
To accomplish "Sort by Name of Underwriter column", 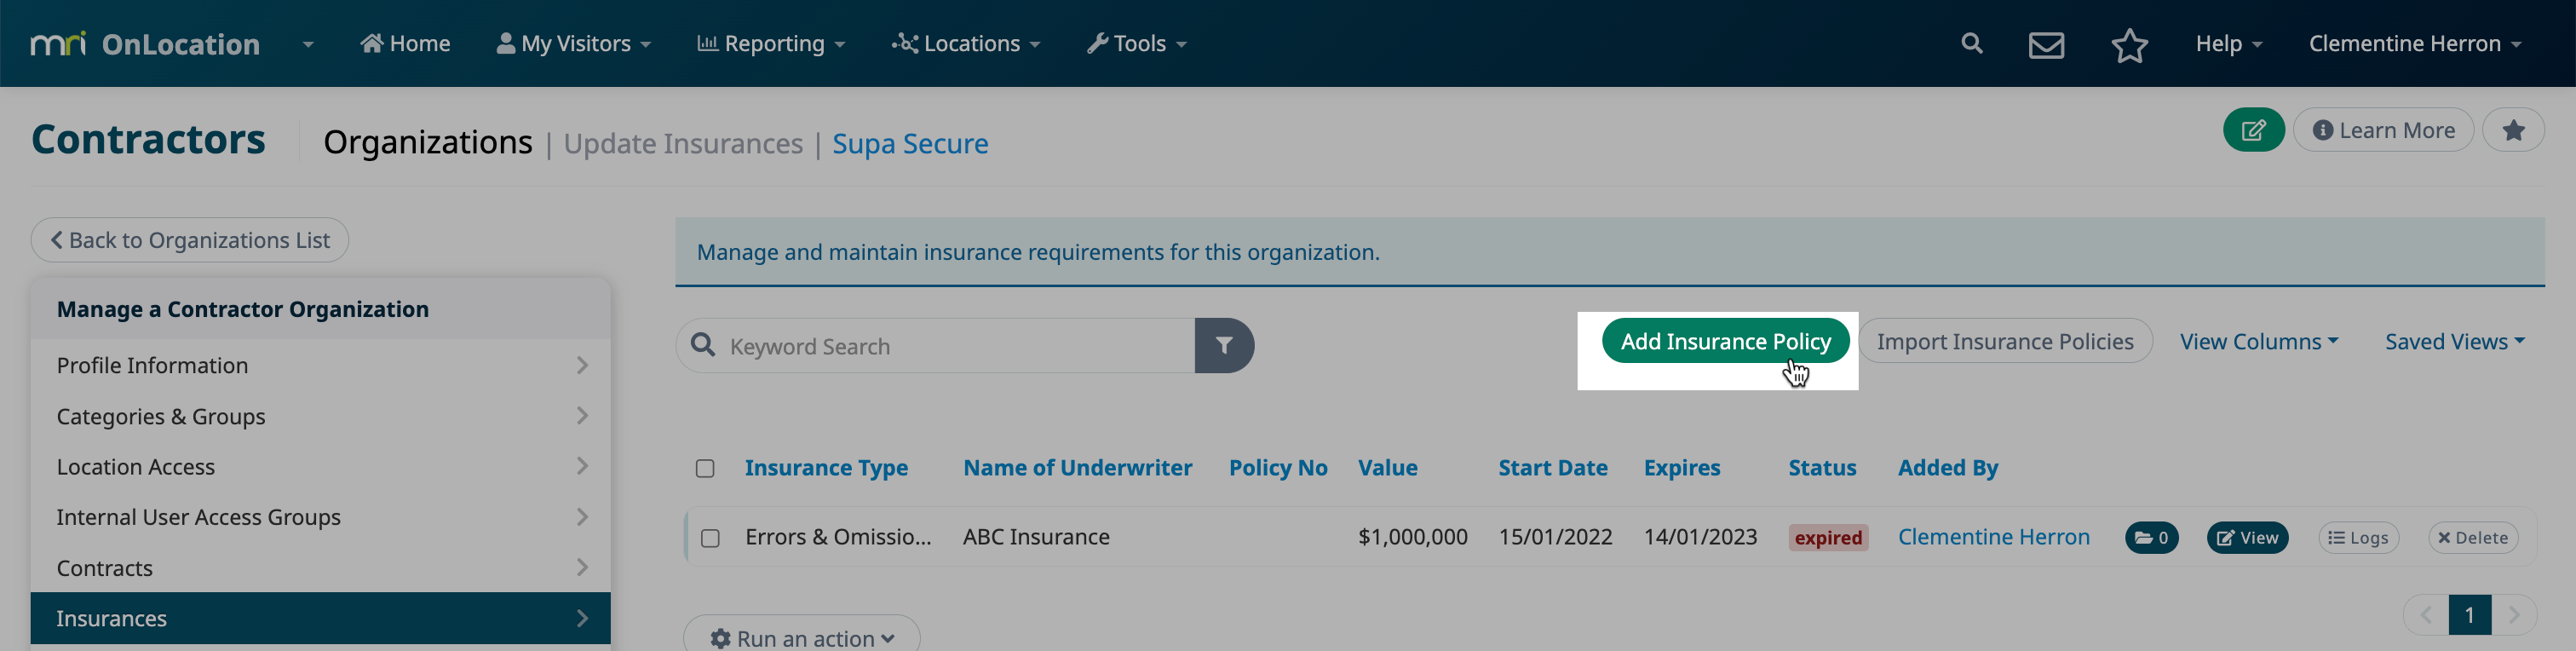I will [1077, 468].
